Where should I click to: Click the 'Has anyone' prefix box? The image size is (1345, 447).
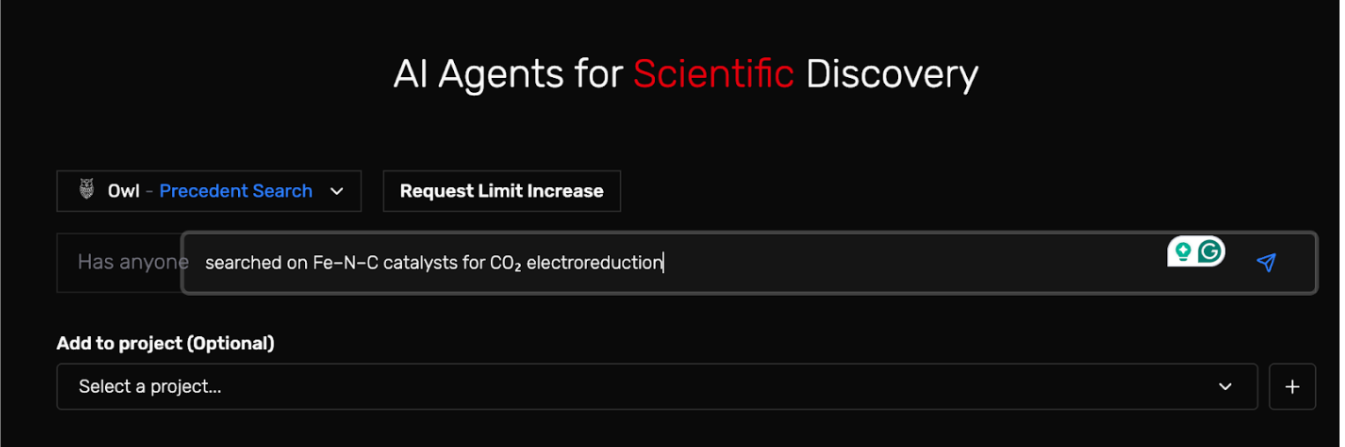click(120, 262)
